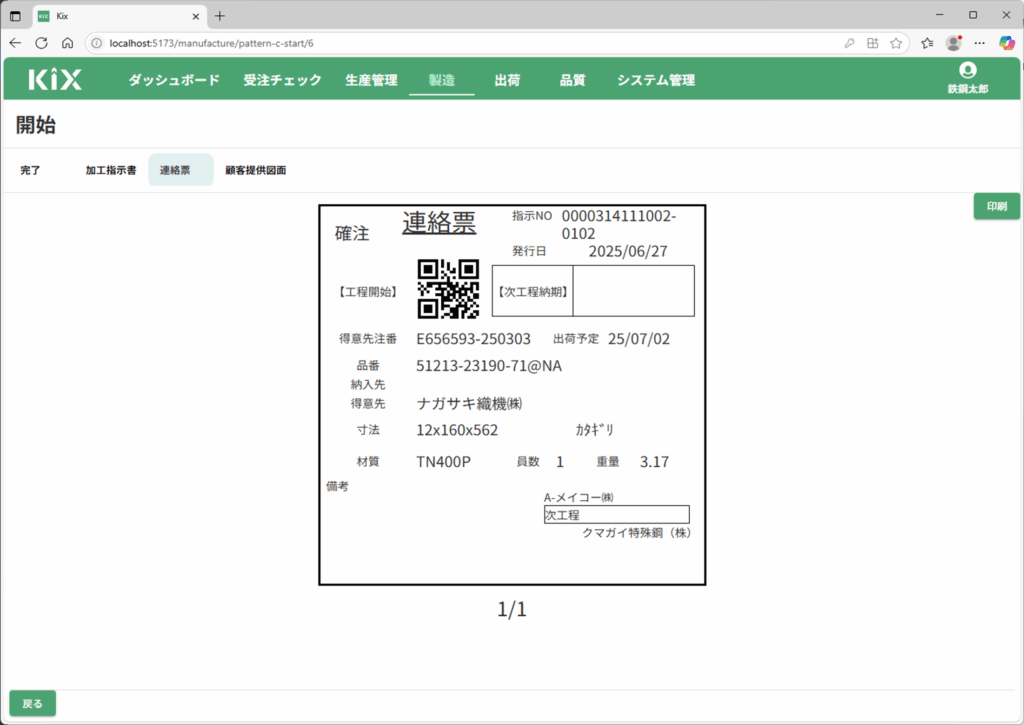
Task: Reload the page with refresh icon
Action: click(41, 43)
